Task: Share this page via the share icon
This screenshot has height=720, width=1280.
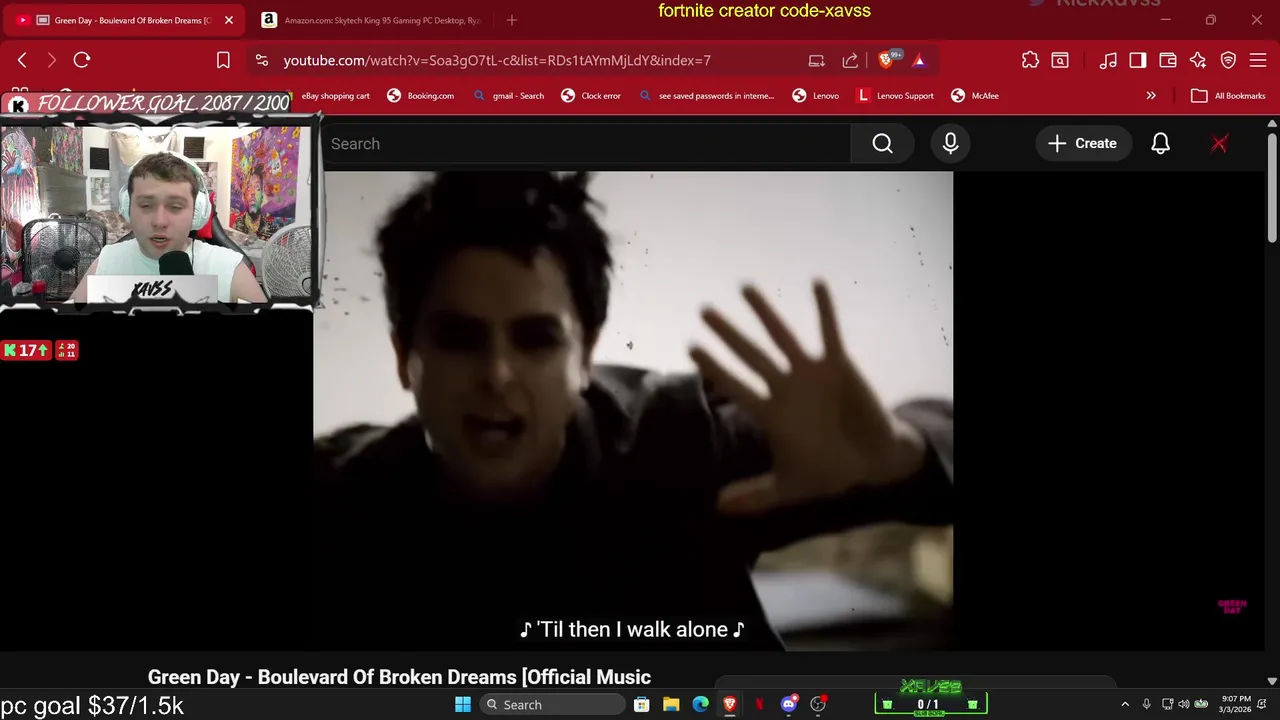Action: (850, 60)
